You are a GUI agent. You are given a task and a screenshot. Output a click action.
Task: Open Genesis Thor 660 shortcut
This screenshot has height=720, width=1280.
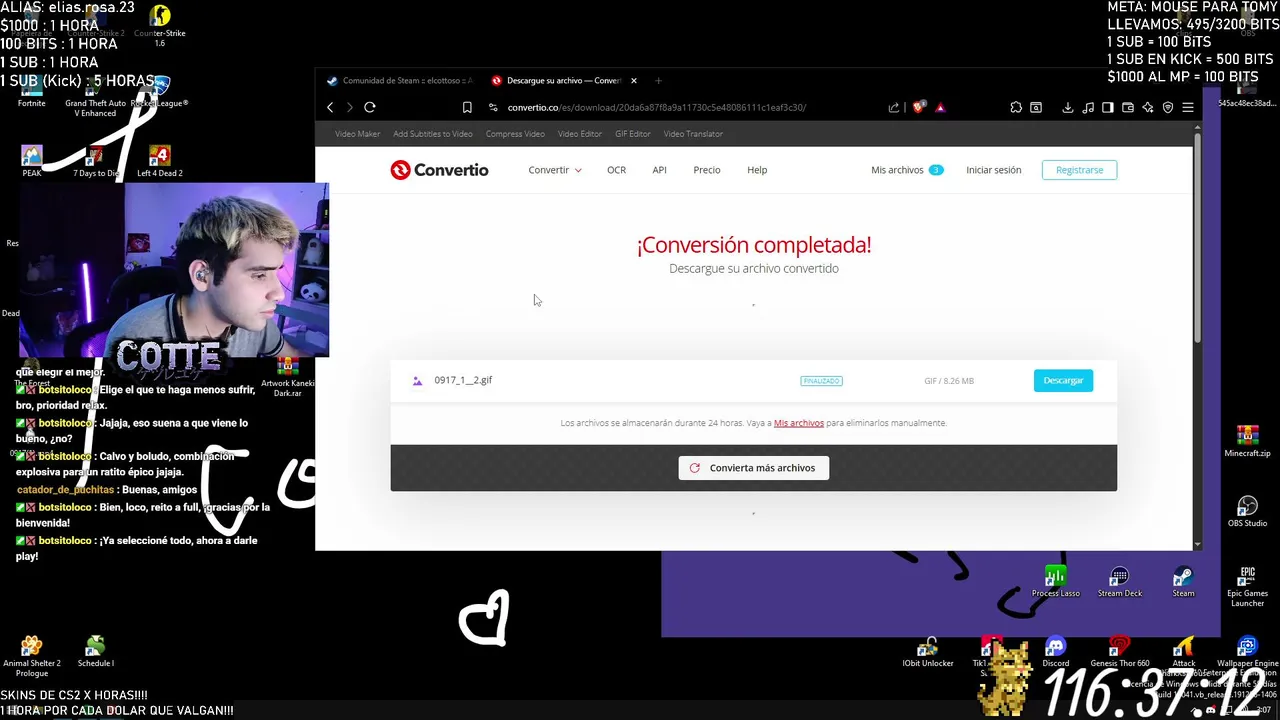tap(1119, 652)
